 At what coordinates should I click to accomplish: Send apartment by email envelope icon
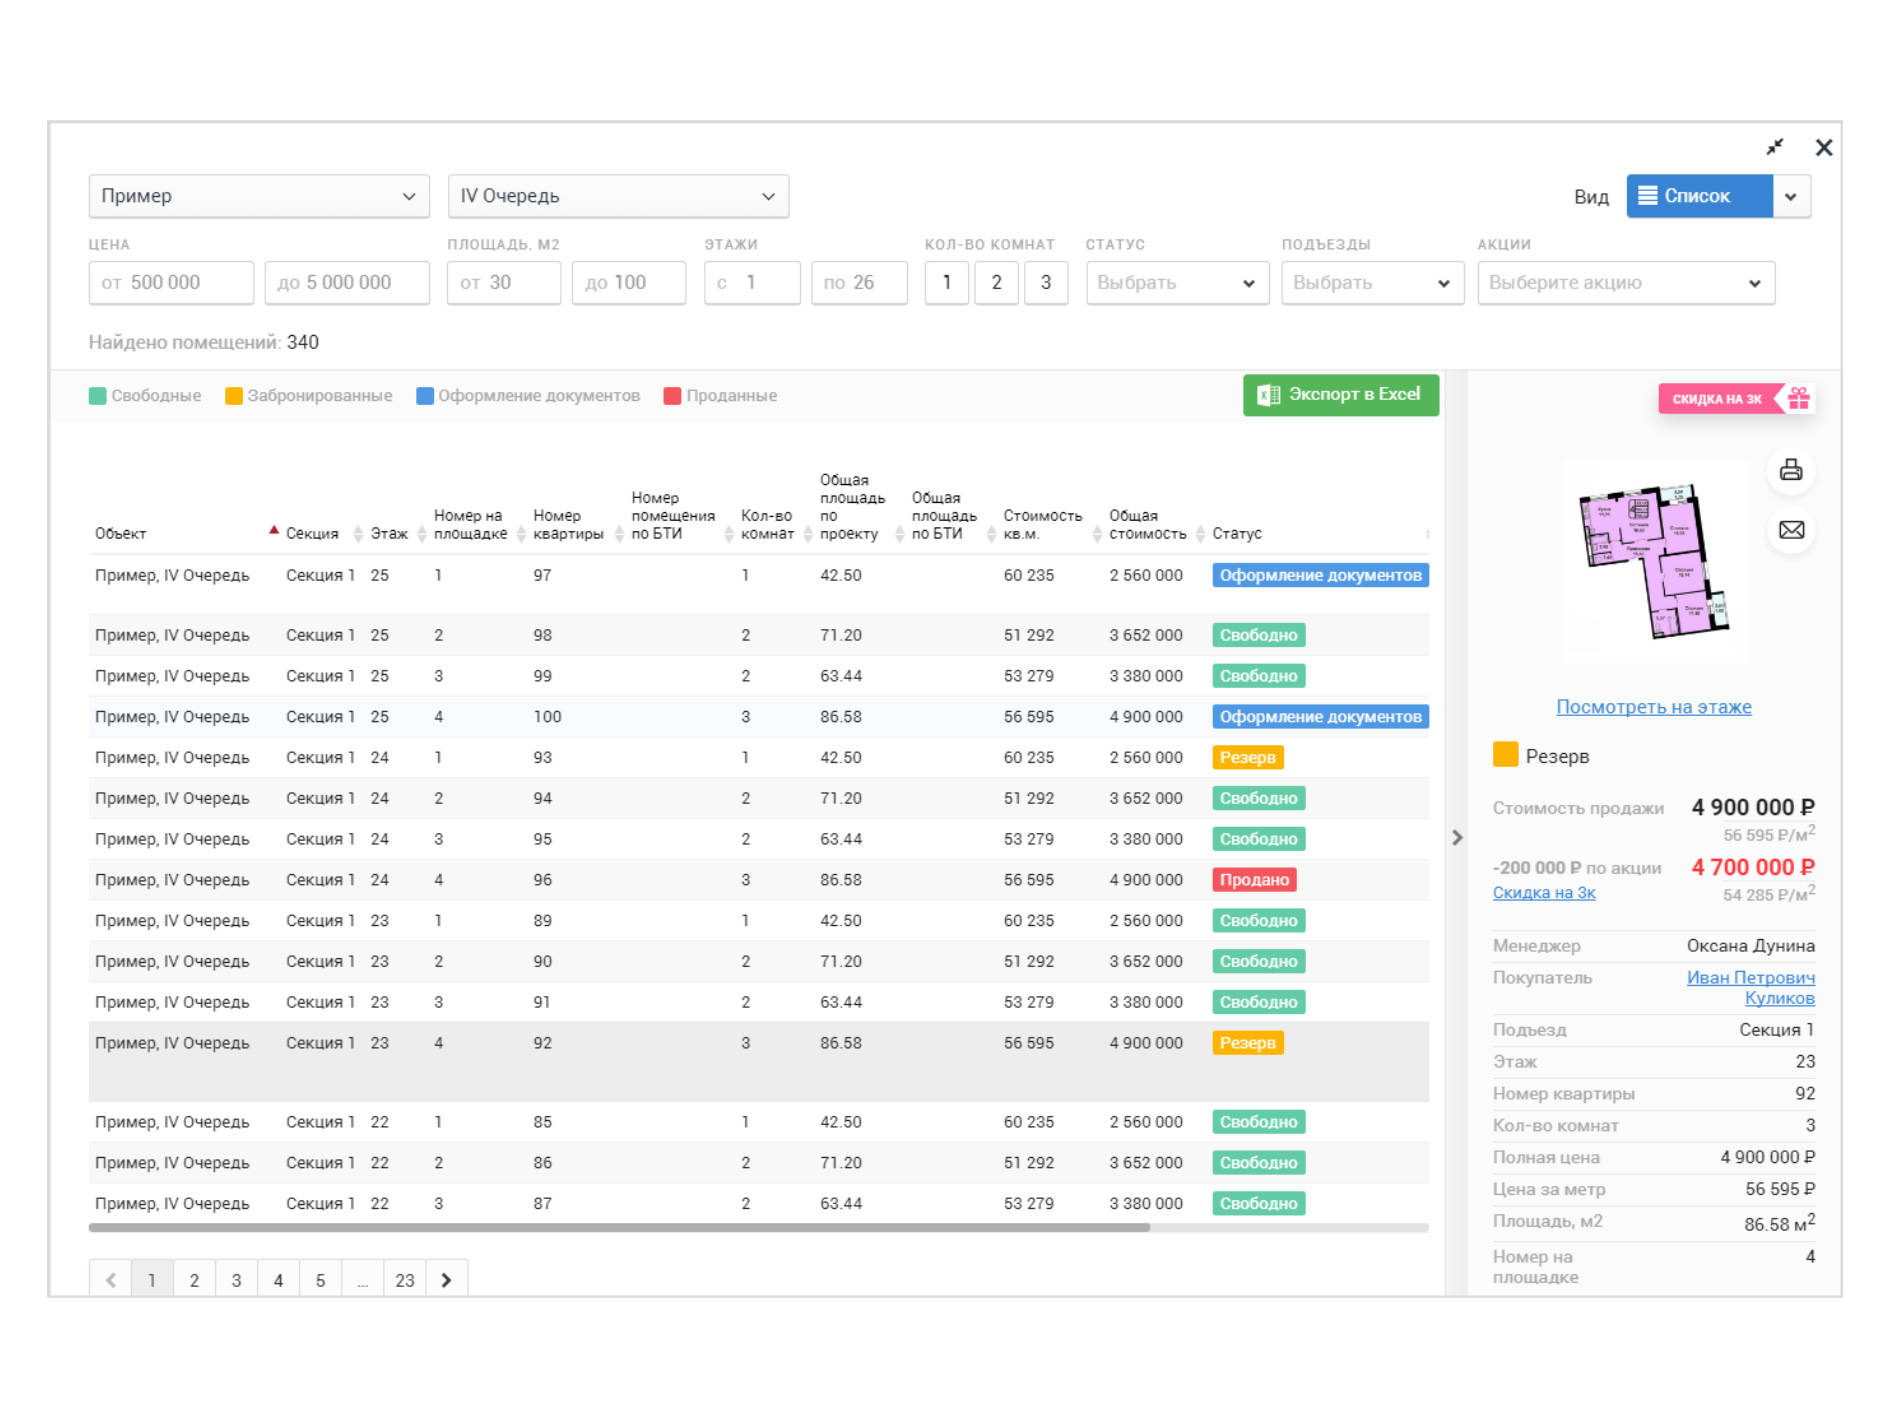click(x=1791, y=530)
